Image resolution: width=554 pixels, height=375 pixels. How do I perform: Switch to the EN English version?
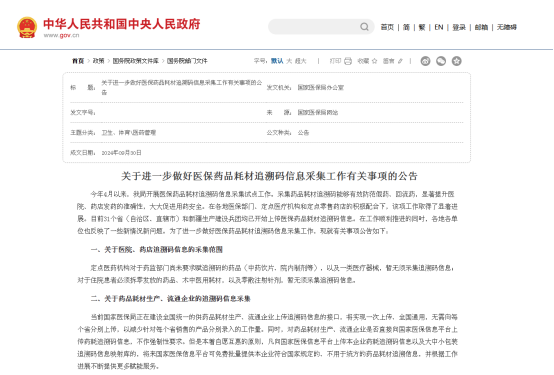439,27
